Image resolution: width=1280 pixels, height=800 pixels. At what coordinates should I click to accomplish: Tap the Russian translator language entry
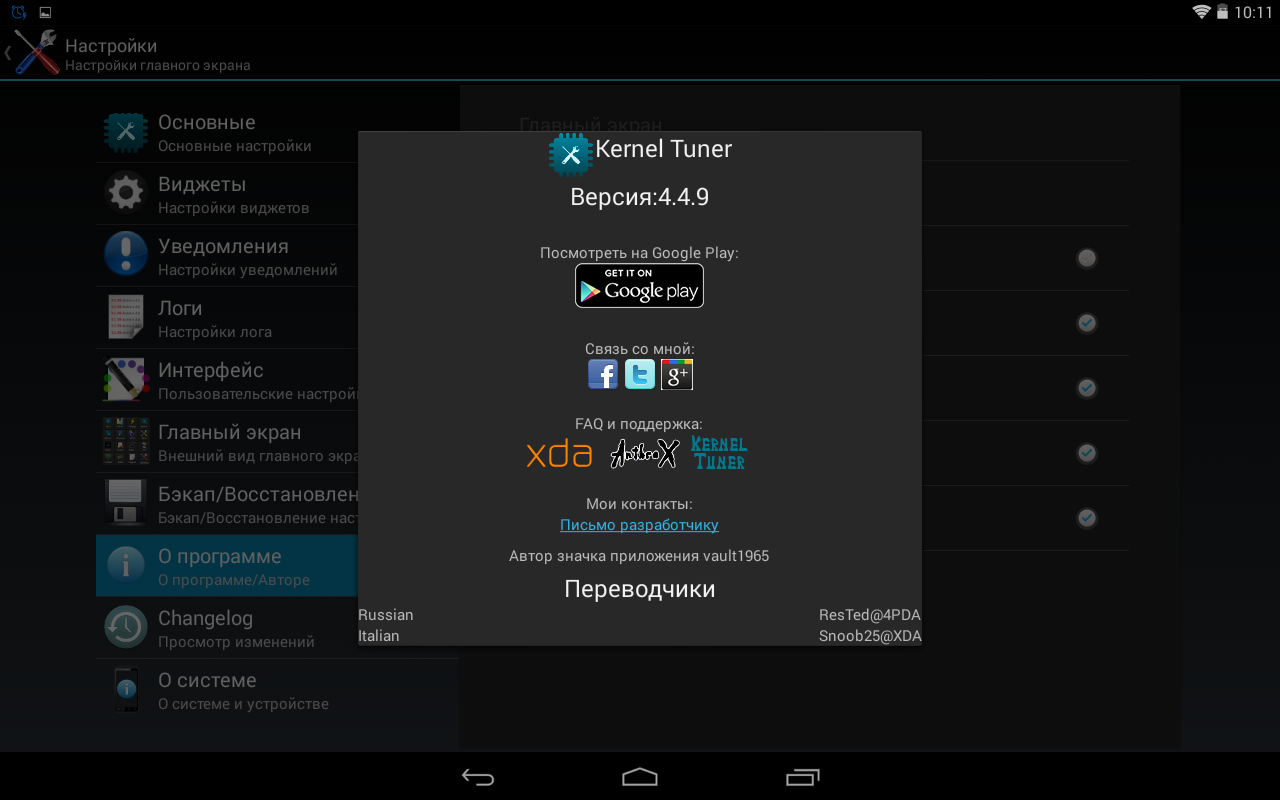pyautogui.click(x=386, y=615)
